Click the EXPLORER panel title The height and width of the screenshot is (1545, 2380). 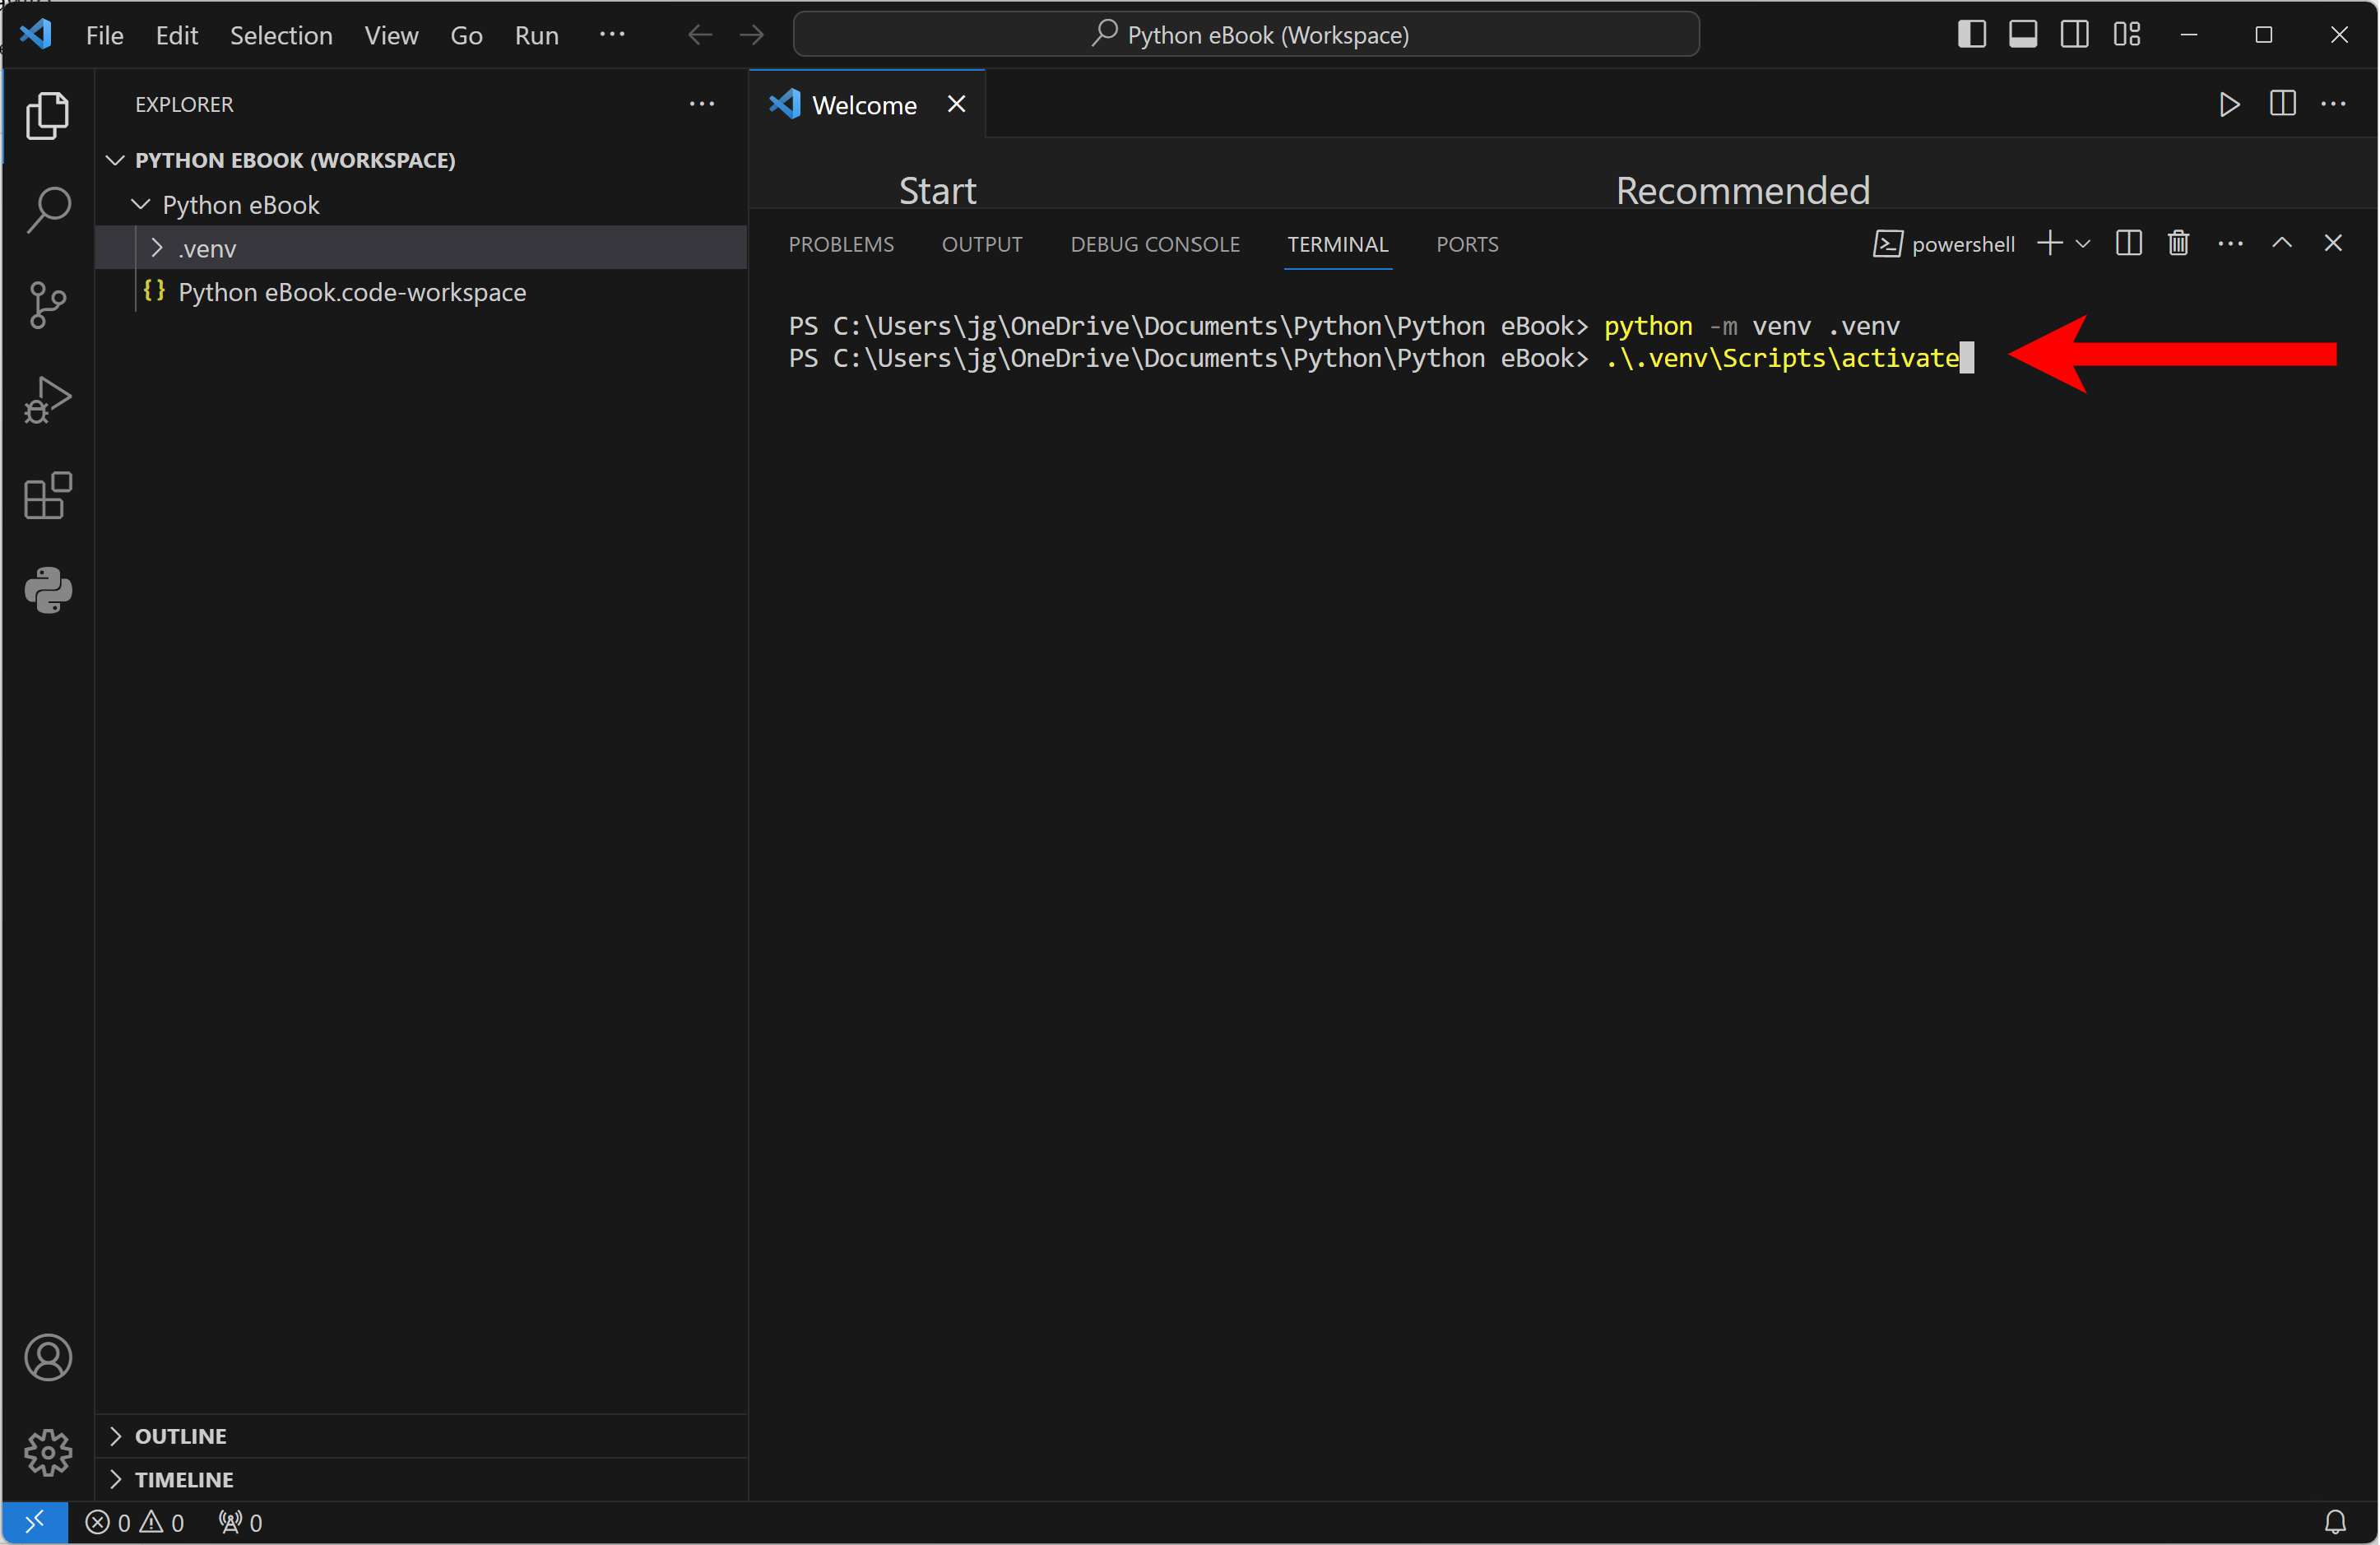(x=184, y=104)
